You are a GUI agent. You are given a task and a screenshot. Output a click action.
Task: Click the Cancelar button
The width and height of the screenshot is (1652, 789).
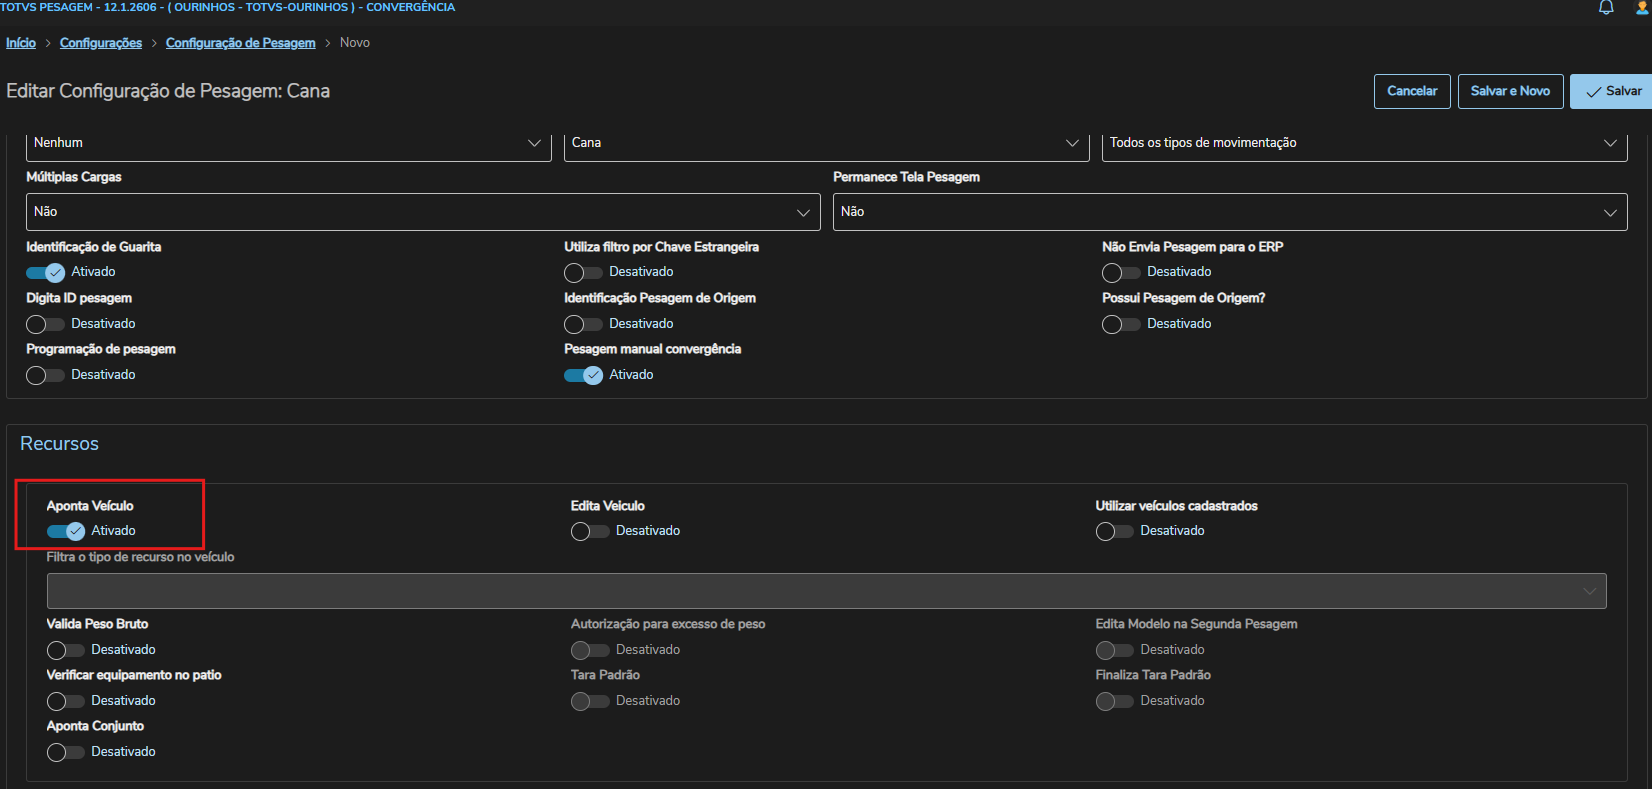pos(1412,91)
